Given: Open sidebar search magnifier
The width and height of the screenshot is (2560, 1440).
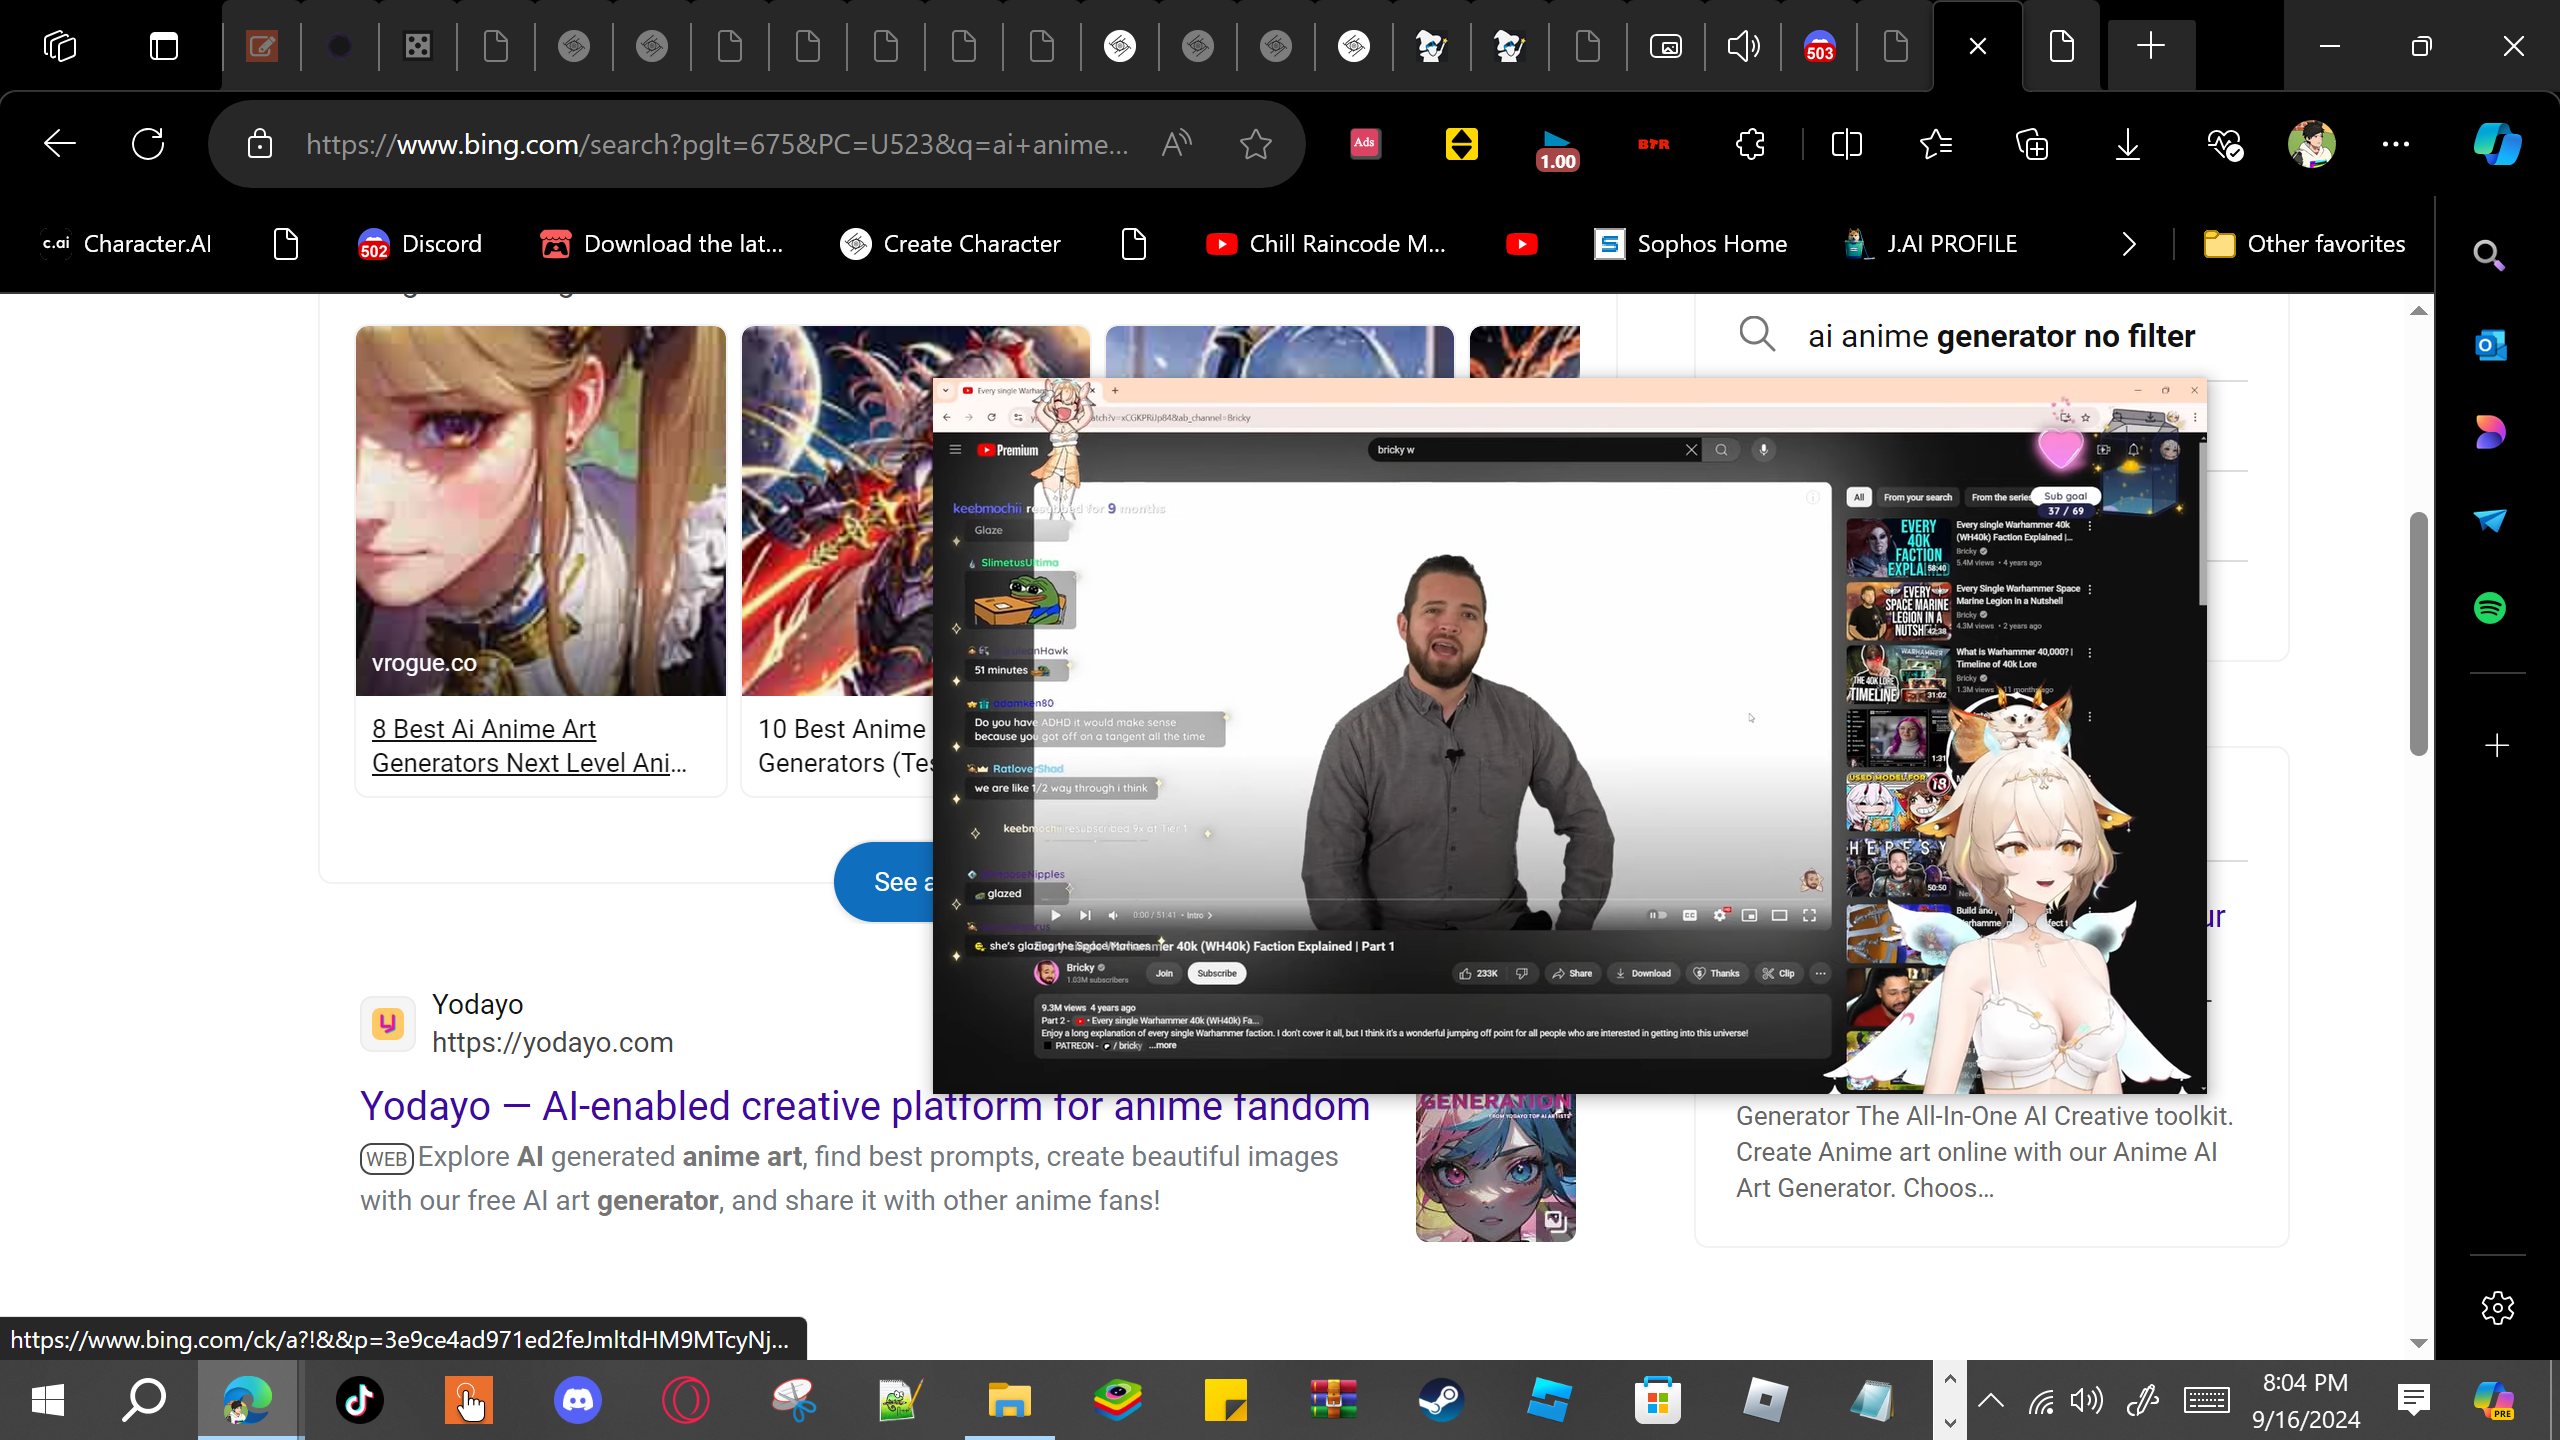Looking at the screenshot, I should pyautogui.click(x=2488, y=256).
